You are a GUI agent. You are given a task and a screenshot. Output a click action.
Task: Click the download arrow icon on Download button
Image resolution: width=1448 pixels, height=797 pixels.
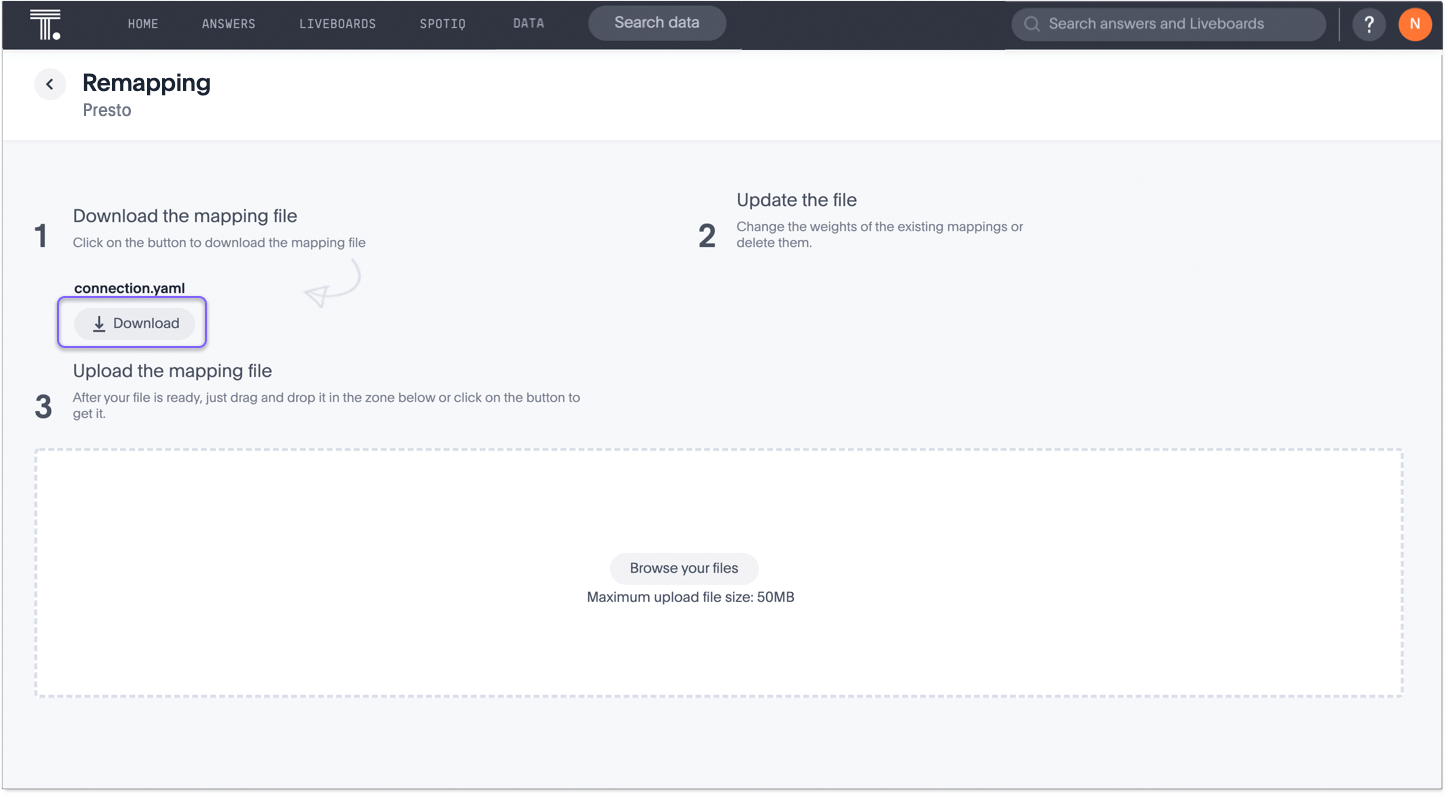(98, 323)
